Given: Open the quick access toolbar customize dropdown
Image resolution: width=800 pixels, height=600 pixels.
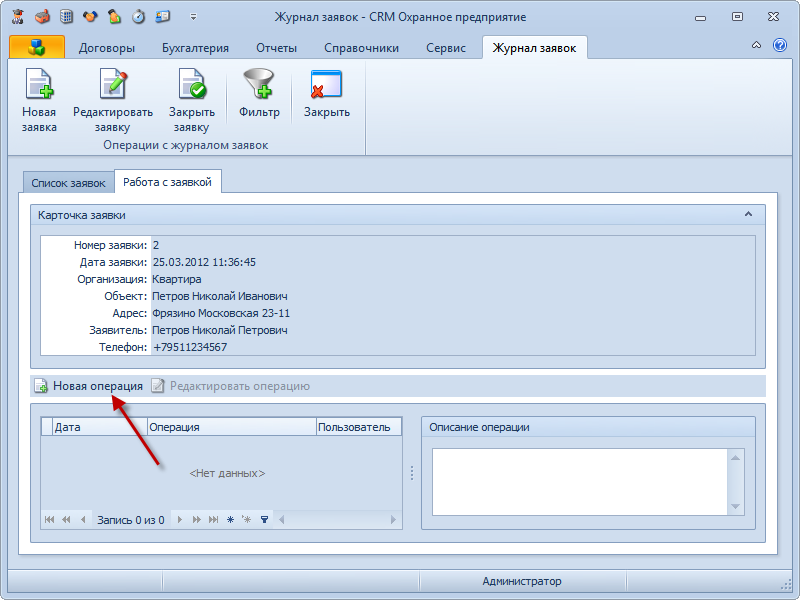Looking at the screenshot, I should point(193,17).
